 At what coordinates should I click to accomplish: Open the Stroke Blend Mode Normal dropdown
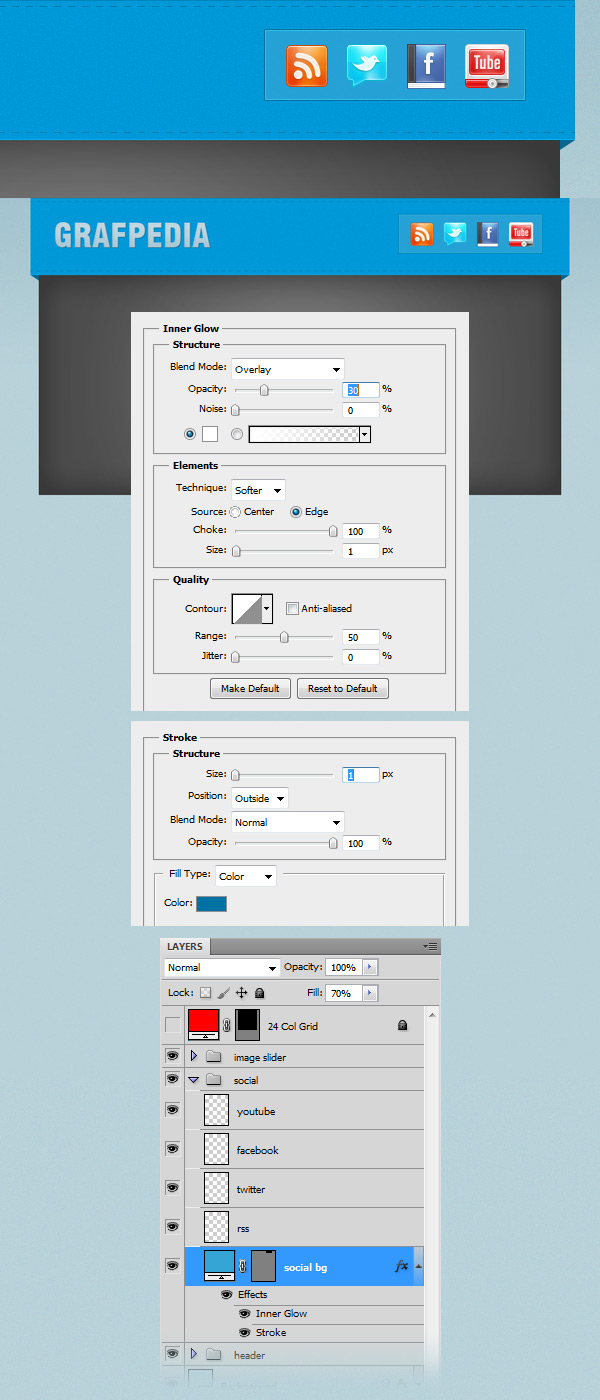tap(288, 822)
